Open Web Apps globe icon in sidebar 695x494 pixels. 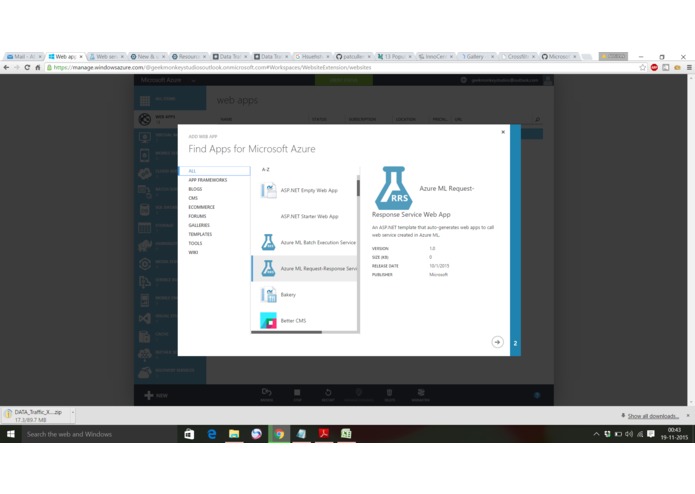pos(145,119)
